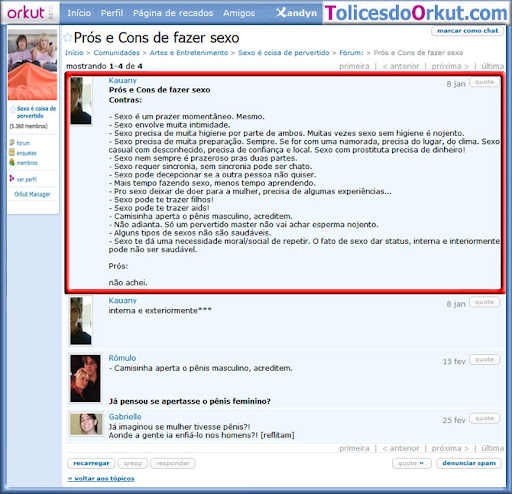
Task: Open Sexo é coisa de pervertido breadcrumb
Action: click(x=284, y=53)
